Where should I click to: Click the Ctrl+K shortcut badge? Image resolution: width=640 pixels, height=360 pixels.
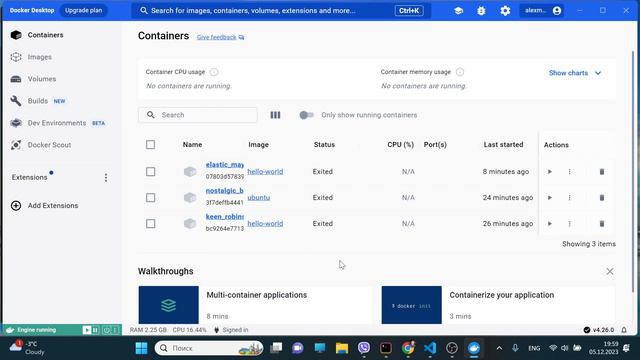pos(409,11)
